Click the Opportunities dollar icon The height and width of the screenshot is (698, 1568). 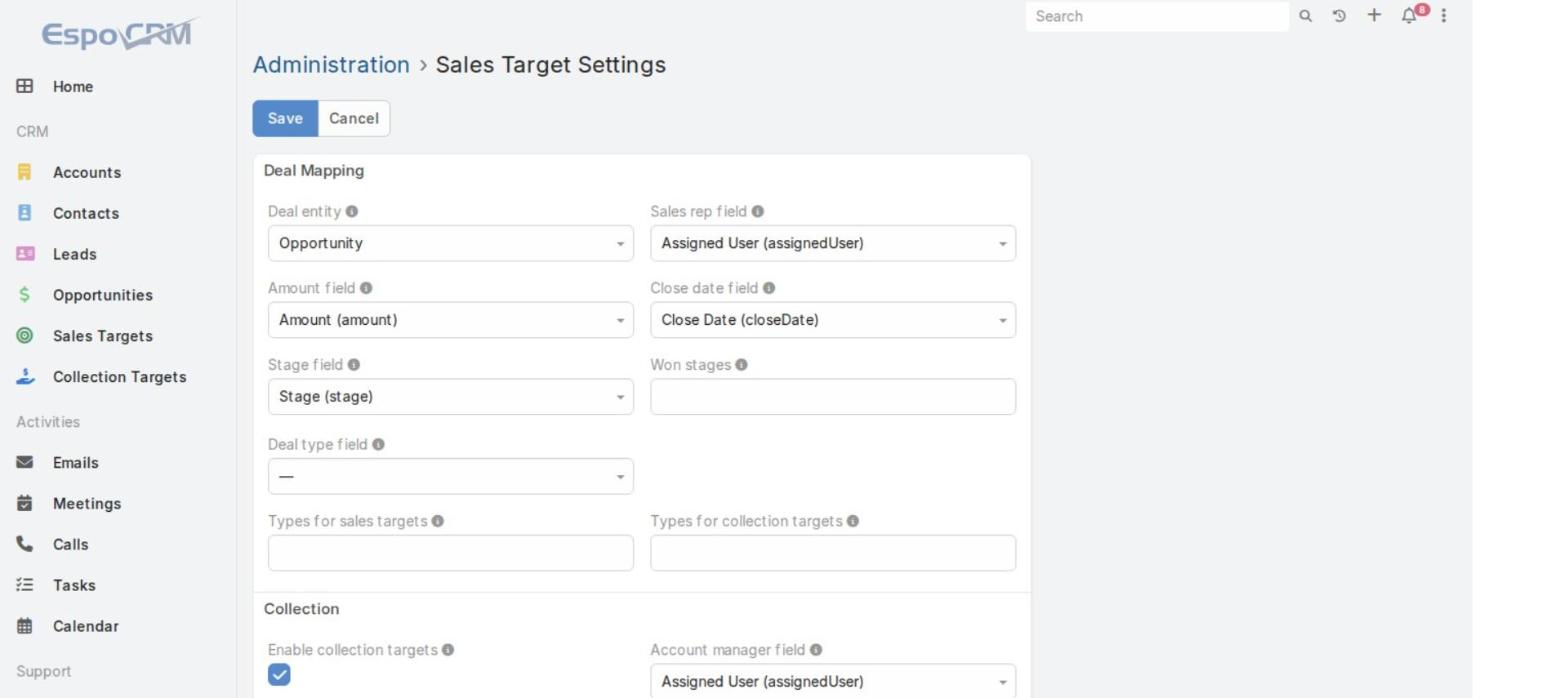click(x=25, y=295)
